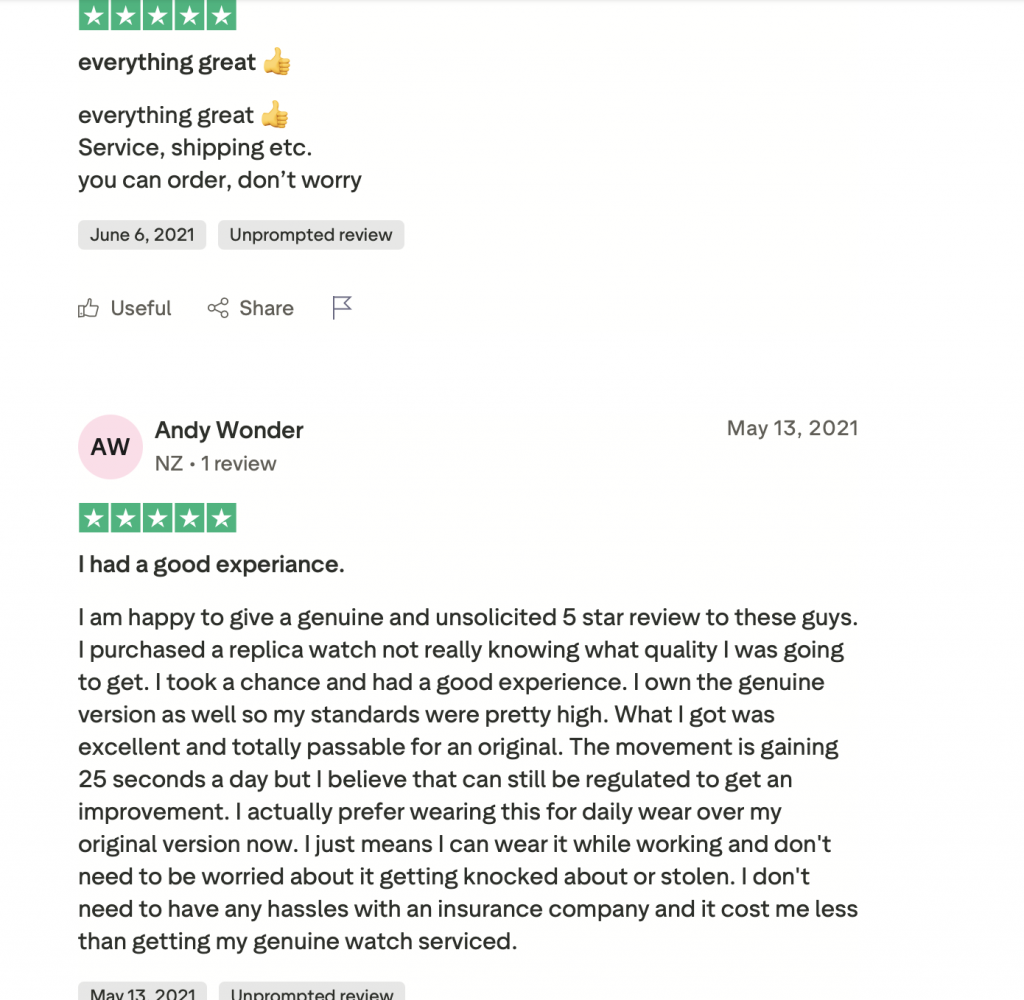Viewport: 1024px width, 1000px height.
Task: Click Andy Wonder's review body text
Action: [468, 780]
